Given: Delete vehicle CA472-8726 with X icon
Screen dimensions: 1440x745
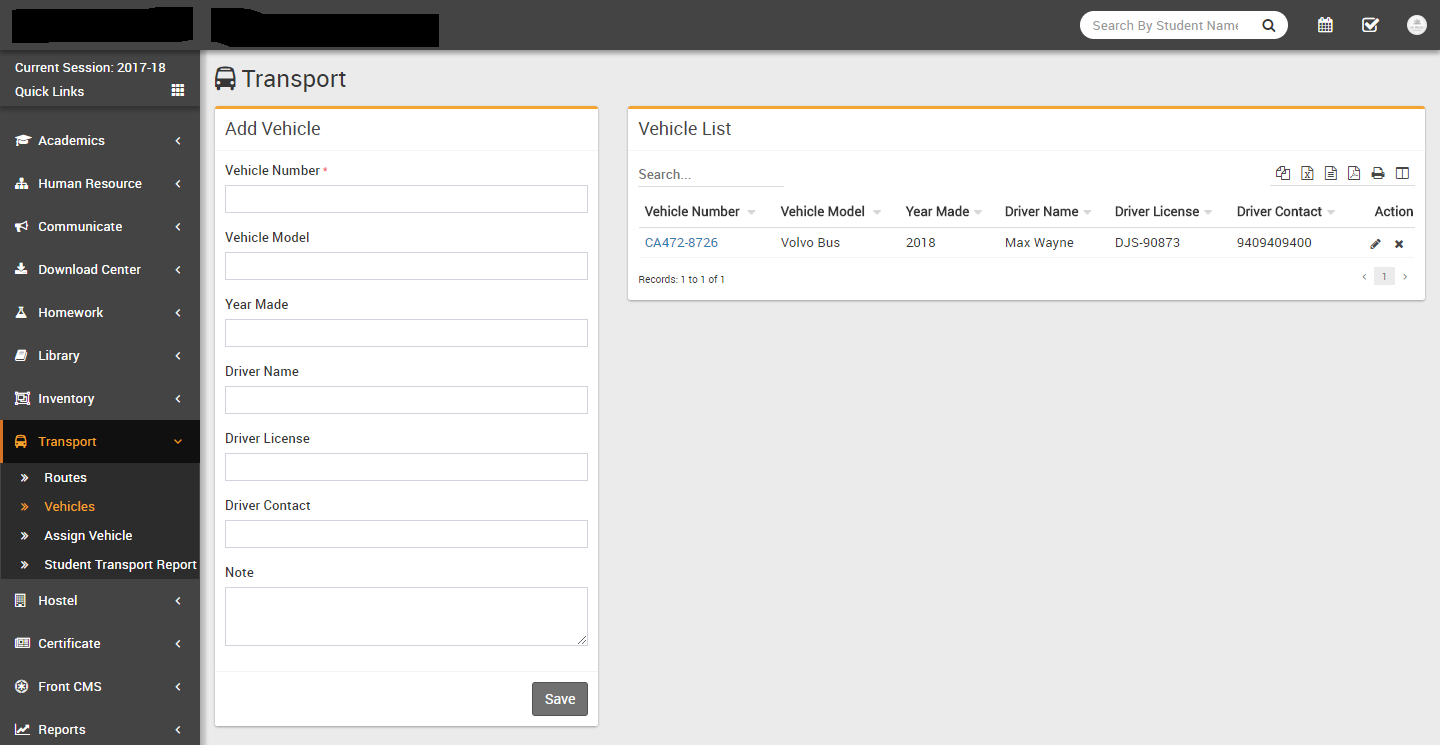Looking at the screenshot, I should (x=1399, y=244).
